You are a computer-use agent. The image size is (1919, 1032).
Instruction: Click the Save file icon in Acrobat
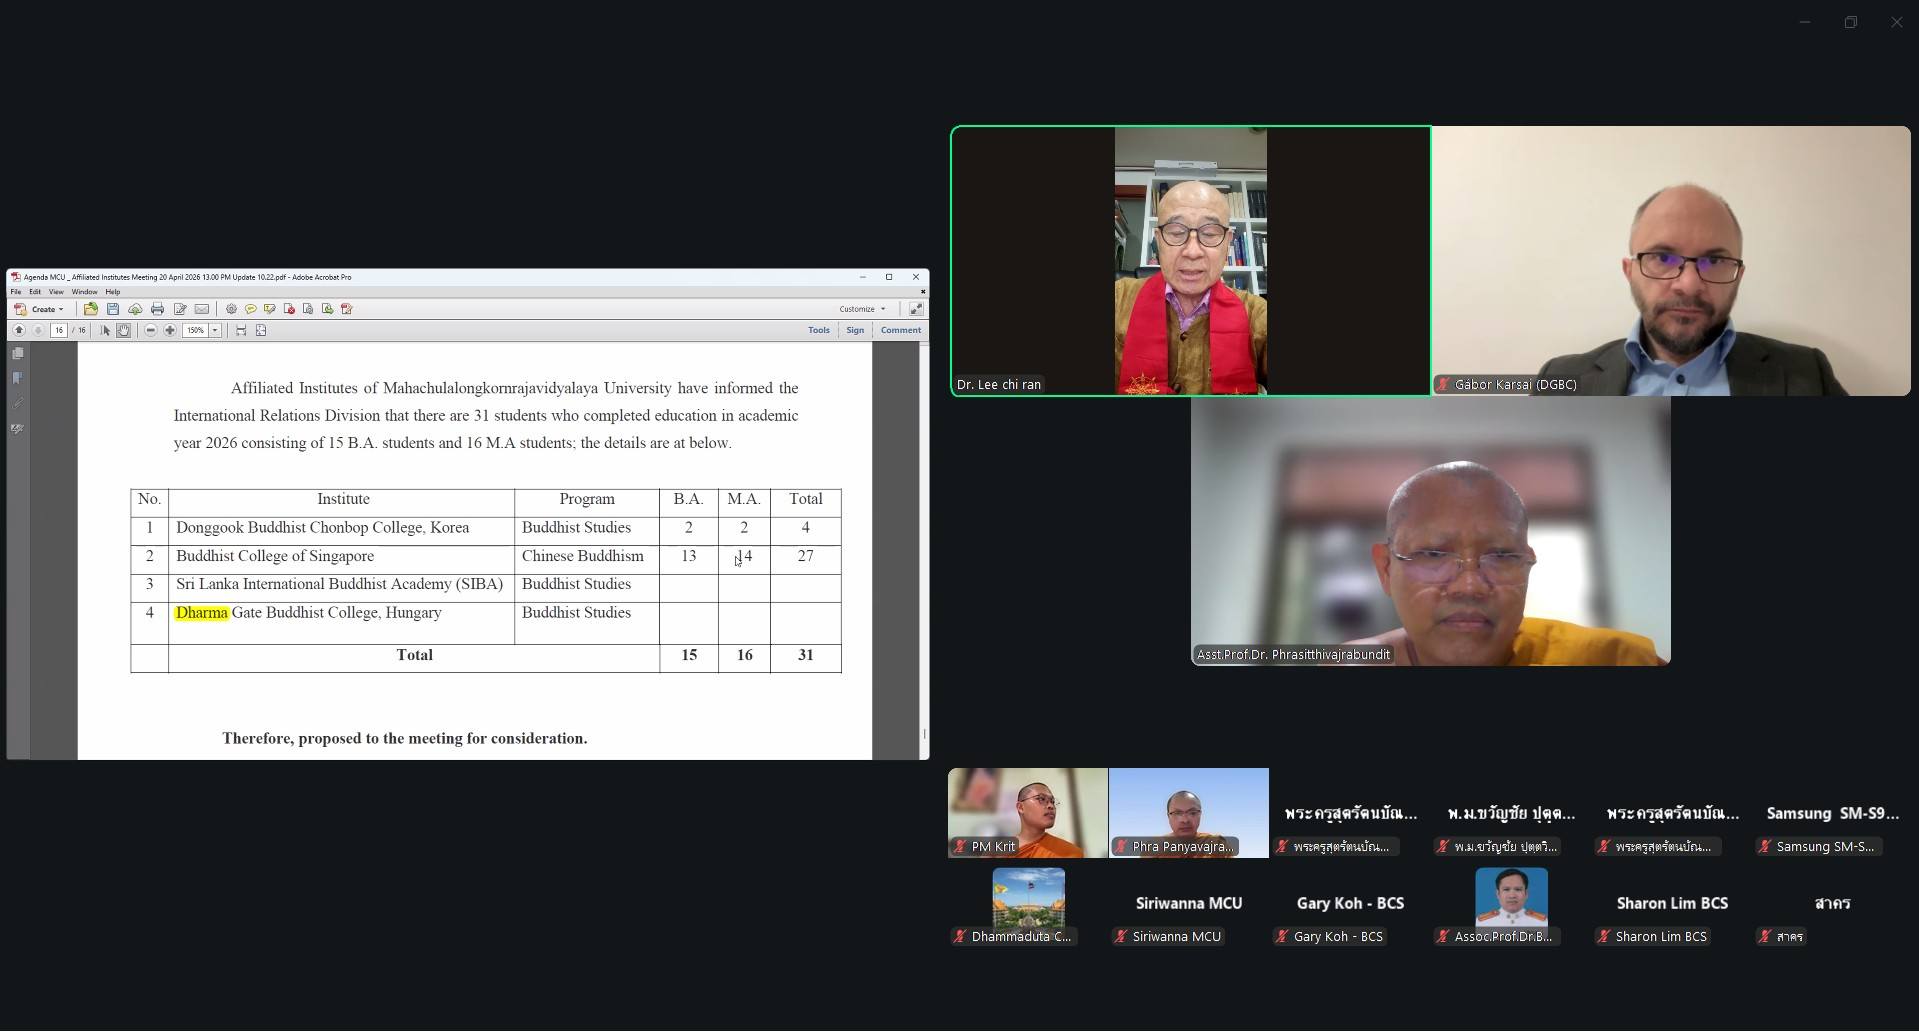point(113,309)
